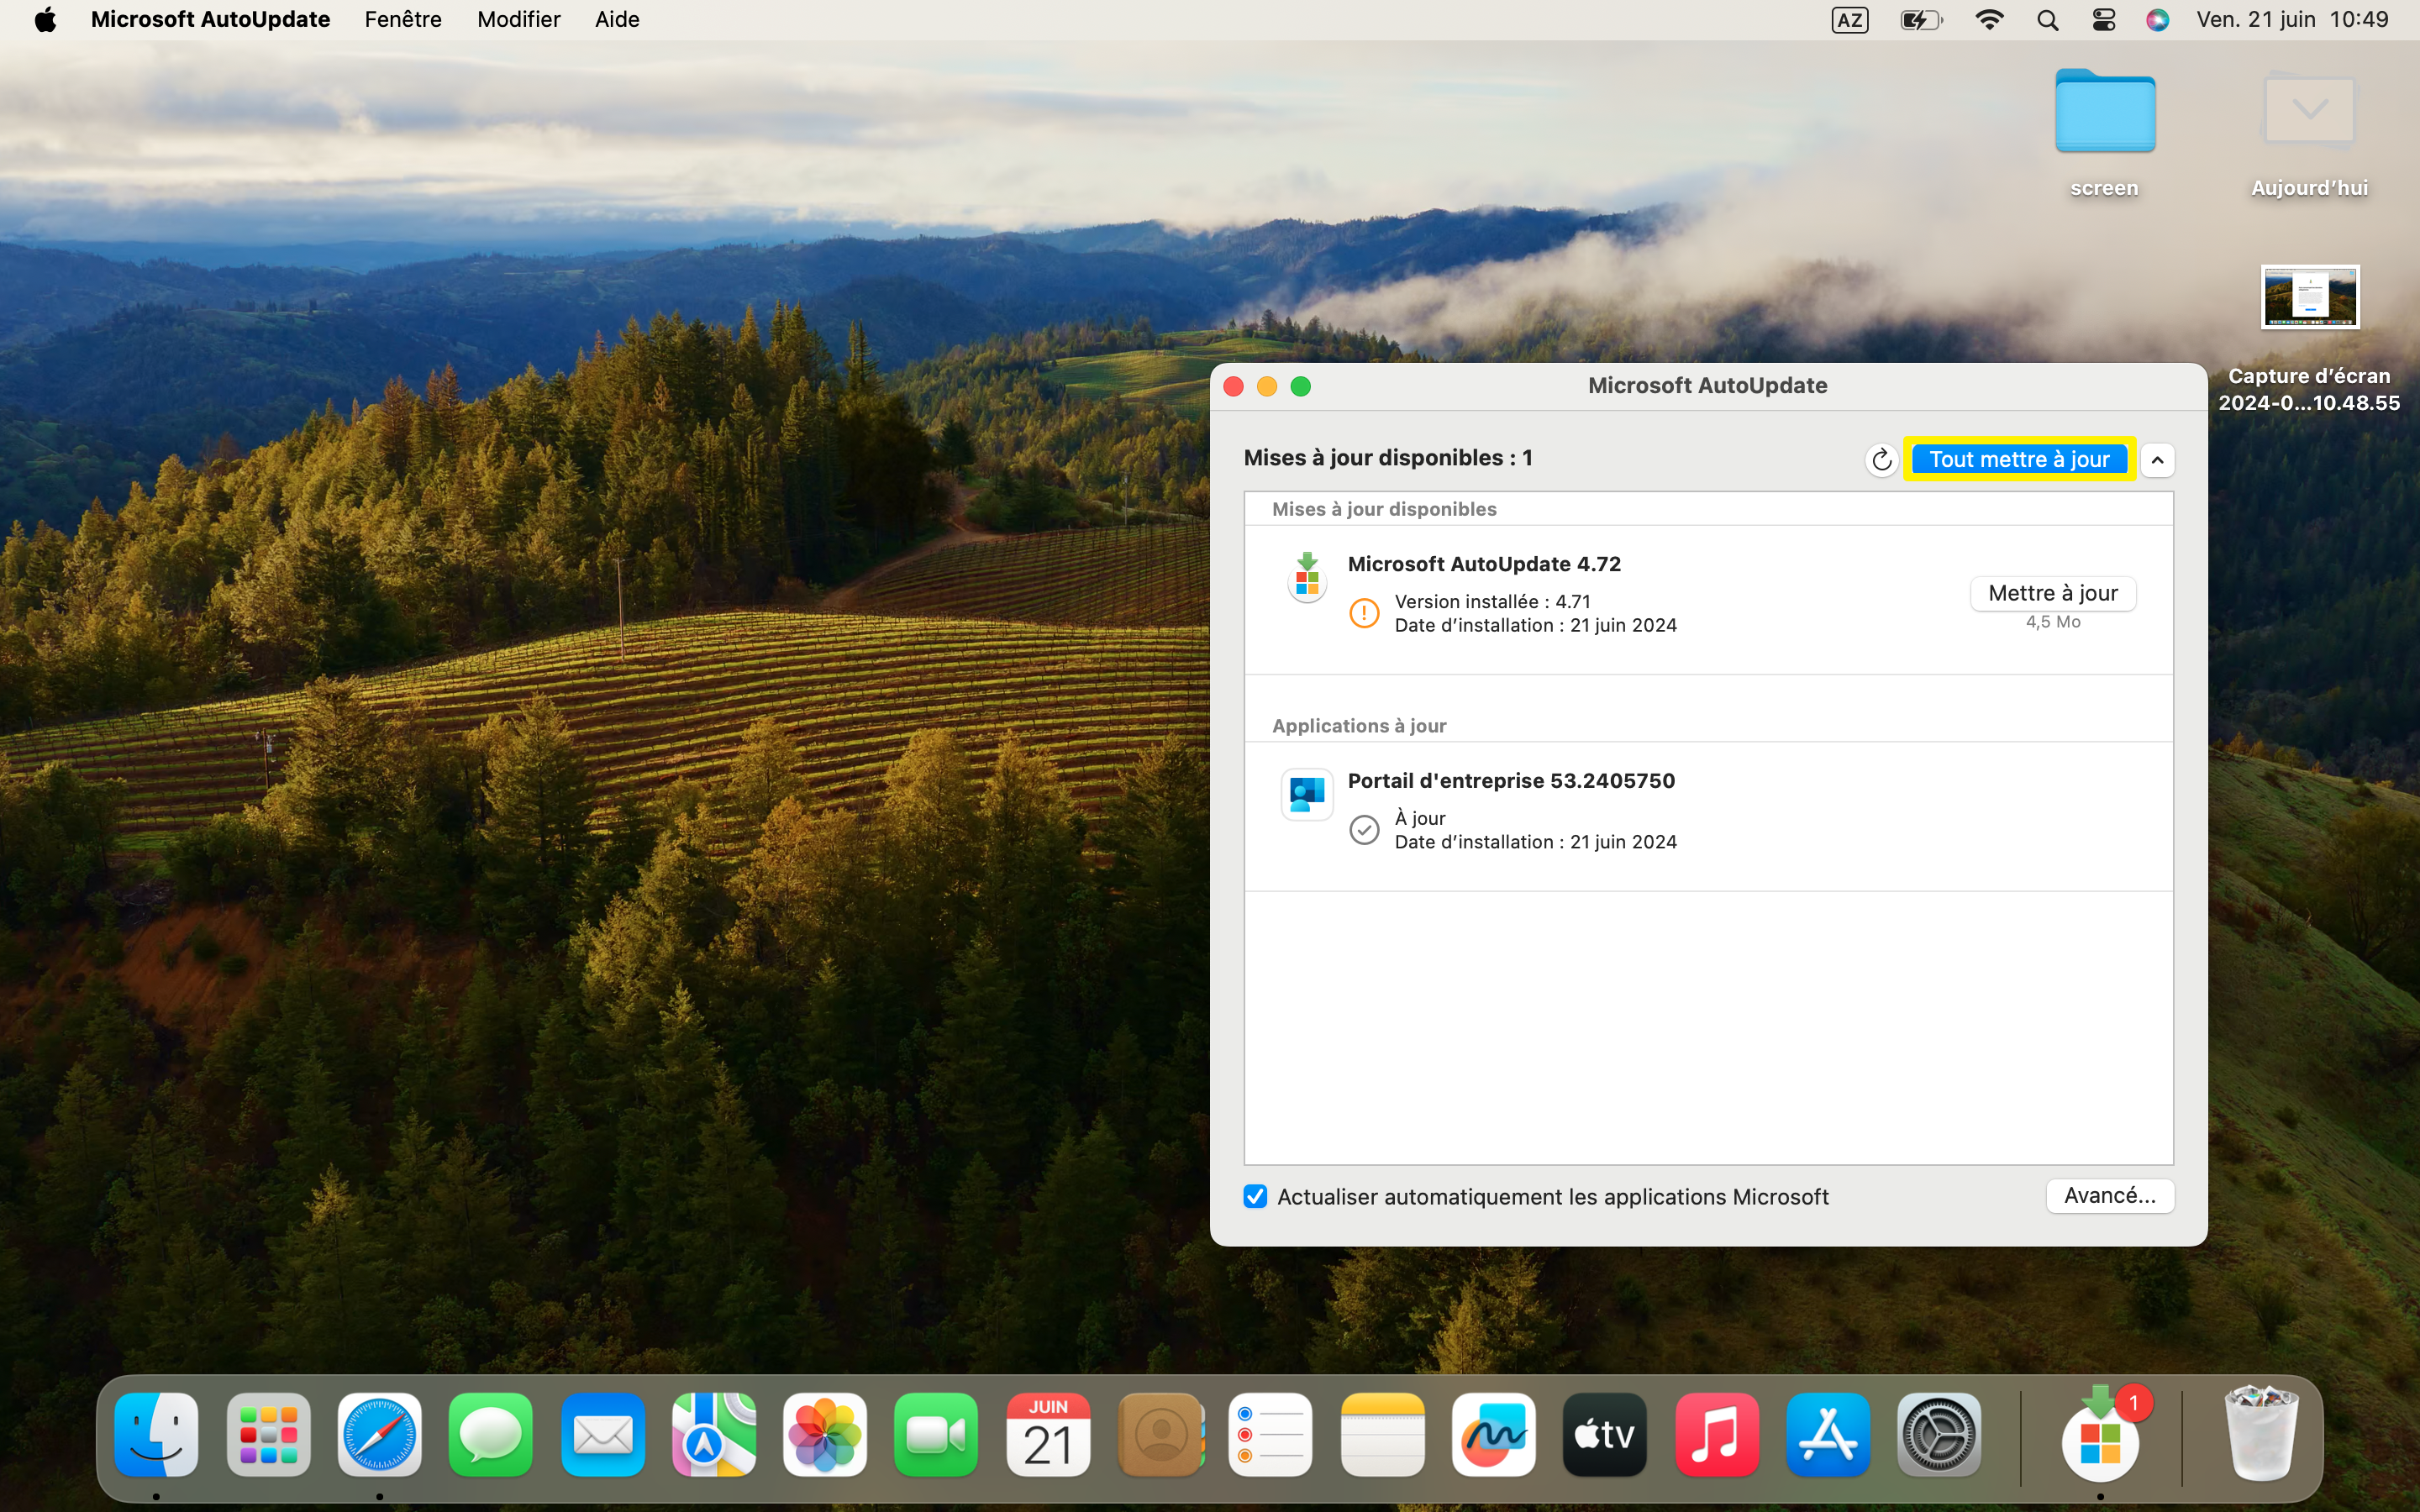The image size is (2420, 1512).
Task: Launch Safari from the Dock
Action: pos(380,1434)
